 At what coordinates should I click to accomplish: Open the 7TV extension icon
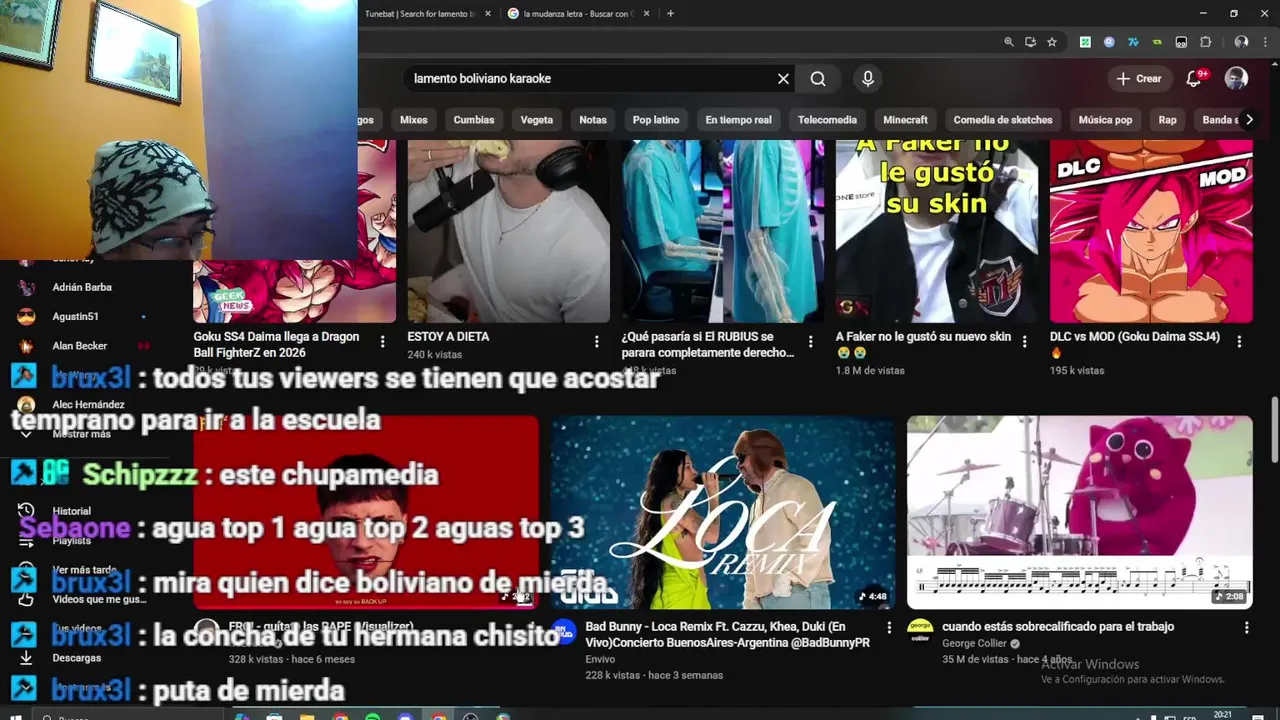(1133, 42)
